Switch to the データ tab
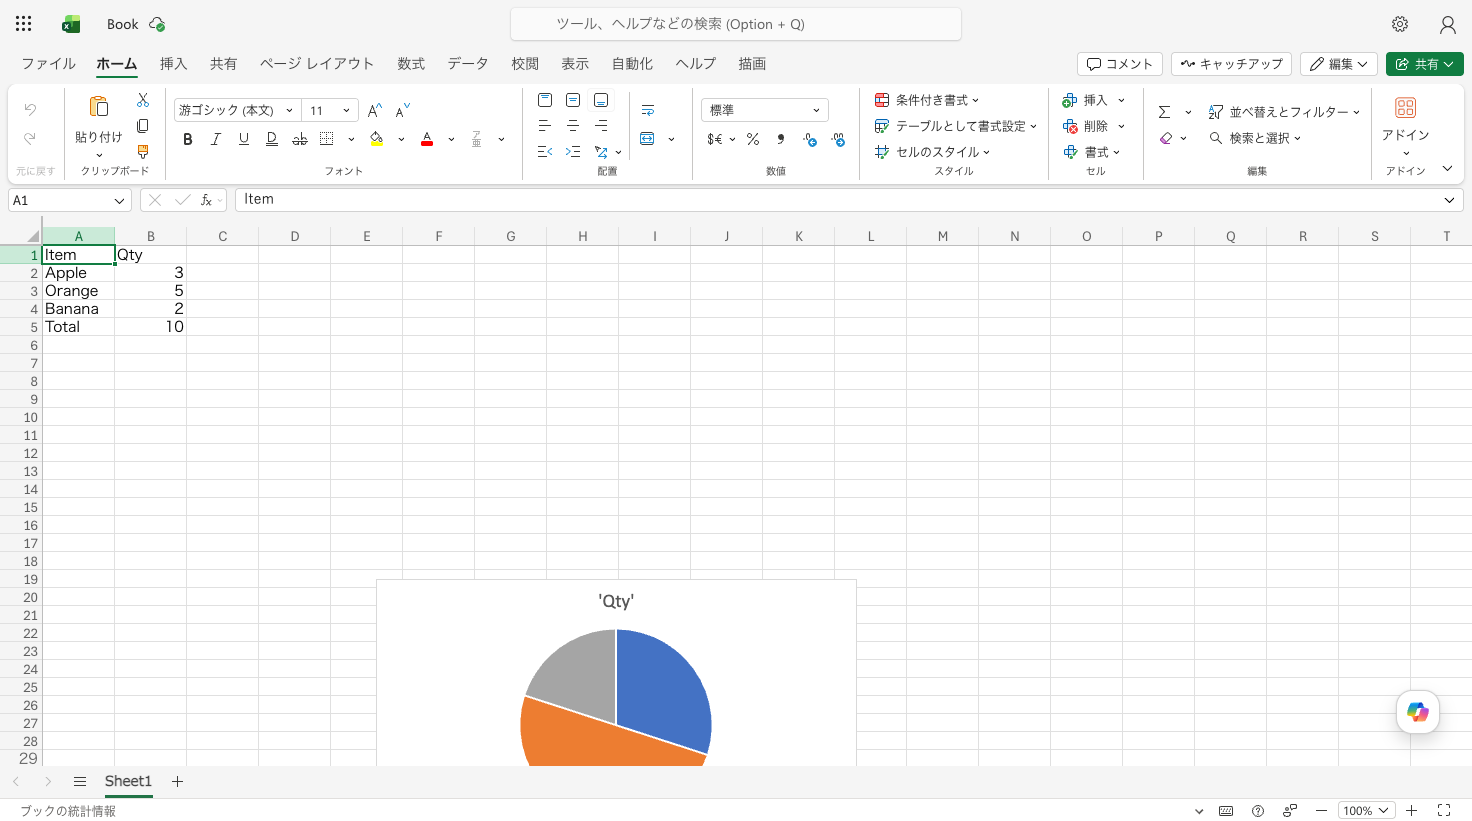 pyautogui.click(x=467, y=63)
